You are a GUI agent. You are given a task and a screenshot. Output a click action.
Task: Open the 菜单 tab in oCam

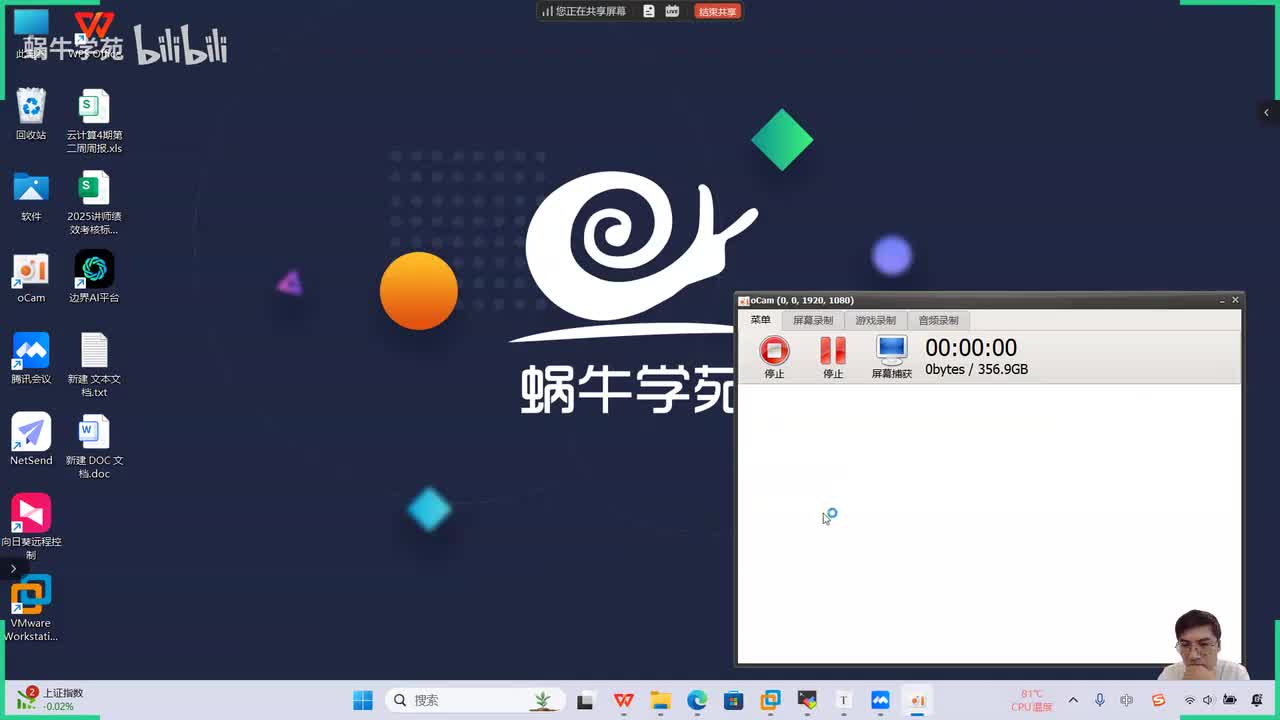pyautogui.click(x=761, y=320)
